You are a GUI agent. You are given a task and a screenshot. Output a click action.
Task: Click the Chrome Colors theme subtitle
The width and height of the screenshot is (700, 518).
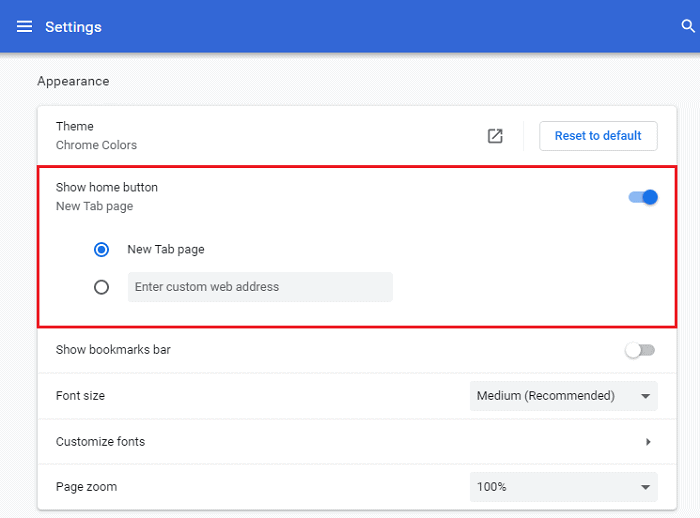tap(96, 145)
